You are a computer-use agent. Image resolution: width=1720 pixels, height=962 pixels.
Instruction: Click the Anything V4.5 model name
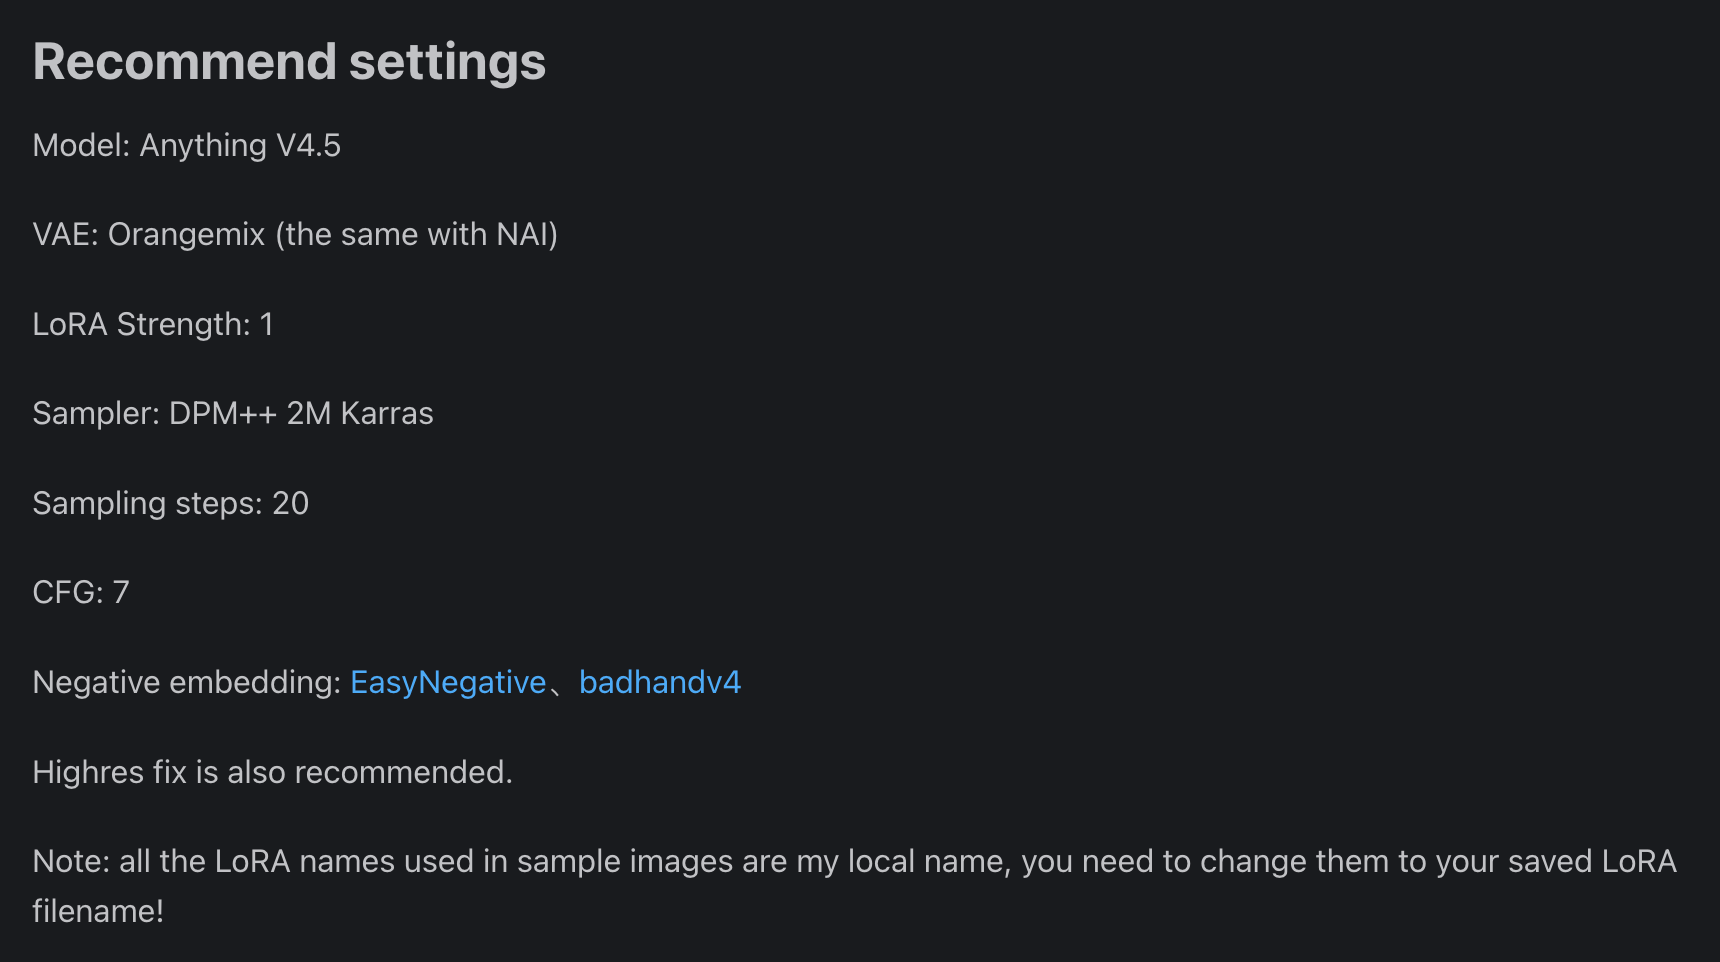pos(240,146)
